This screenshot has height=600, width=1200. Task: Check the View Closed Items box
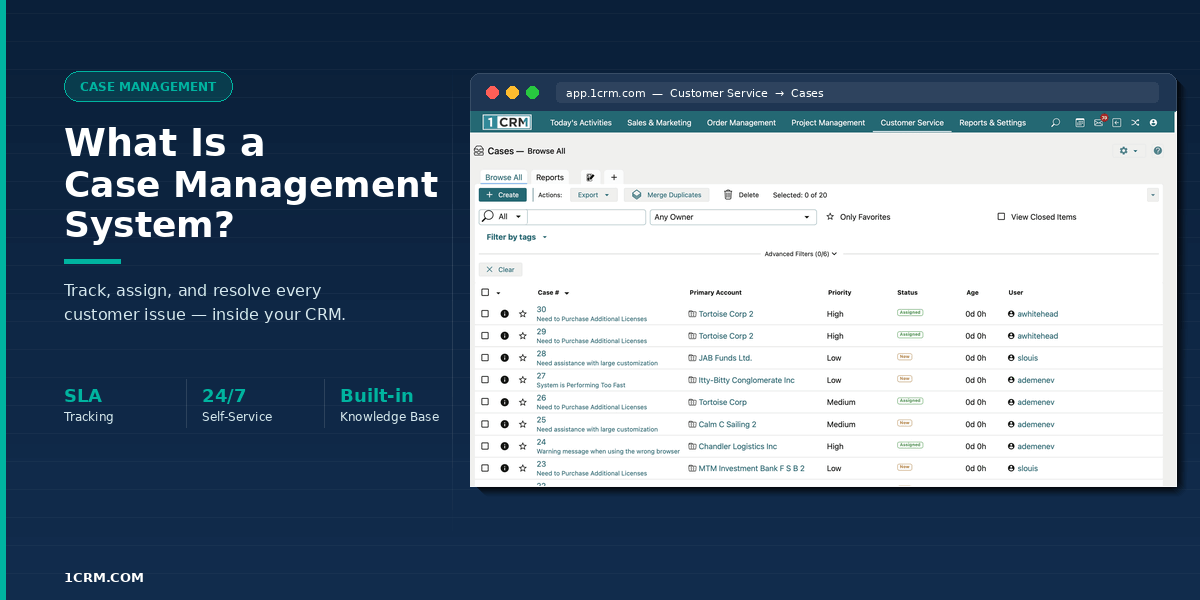[1001, 217]
